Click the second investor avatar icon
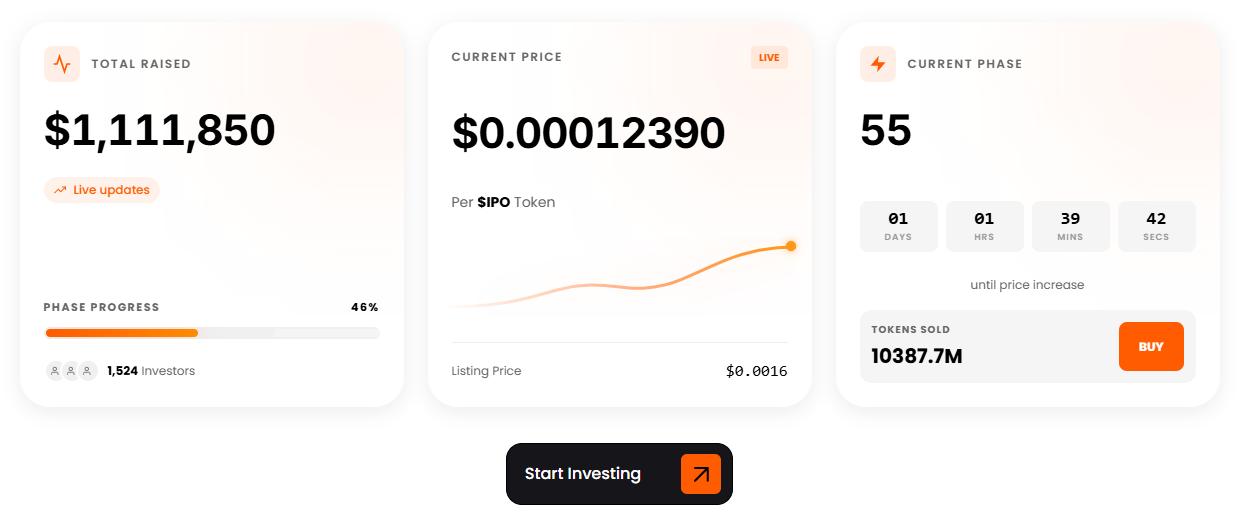Viewport: 1242px width, 519px height. point(71,371)
